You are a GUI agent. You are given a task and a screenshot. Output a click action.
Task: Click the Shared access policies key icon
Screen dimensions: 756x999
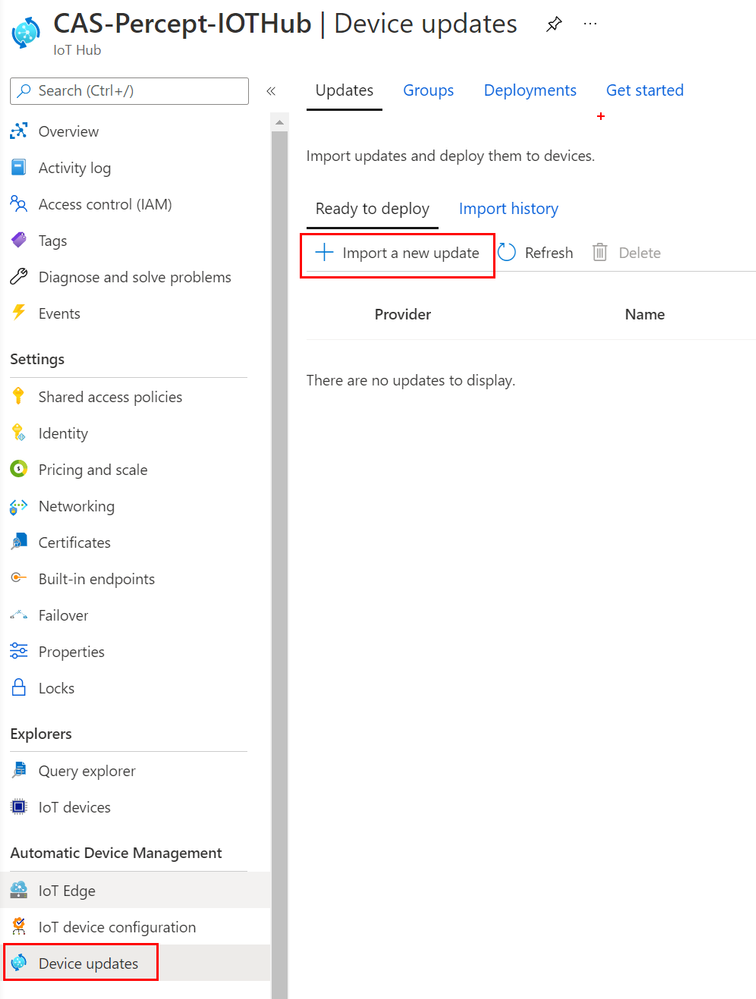tap(18, 396)
